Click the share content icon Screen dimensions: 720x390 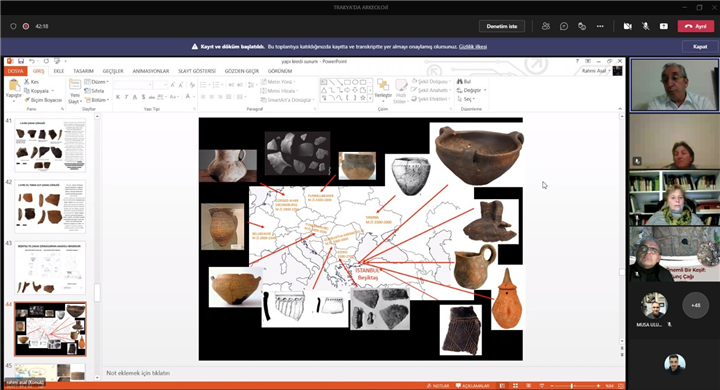coord(664,26)
